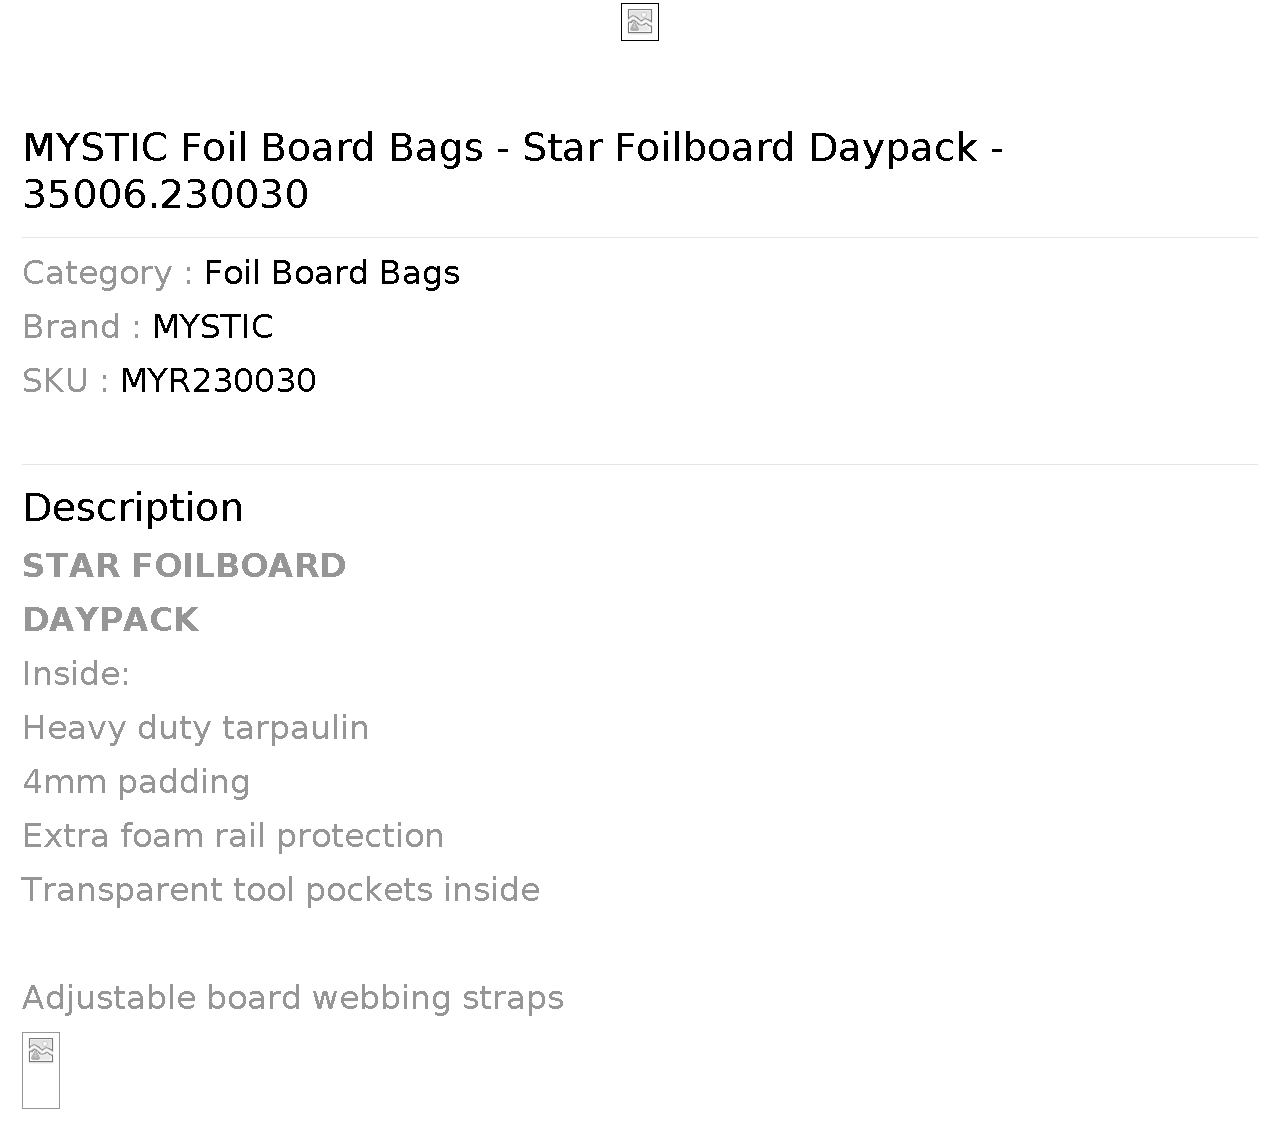Click the 4mm padding text
Image resolution: width=1280 pixels, height=1139 pixels.
pos(136,782)
